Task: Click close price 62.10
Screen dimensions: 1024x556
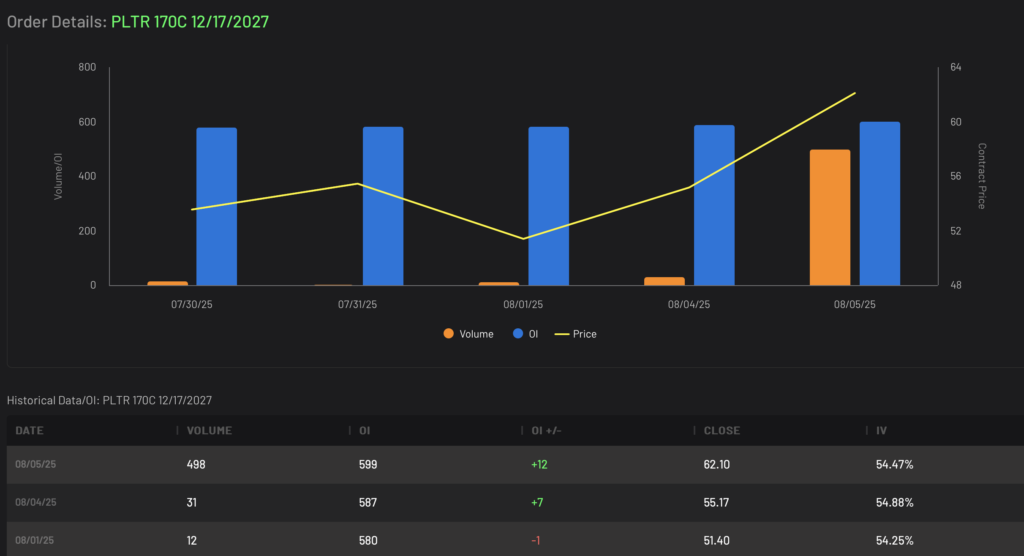Action: [x=716, y=465]
